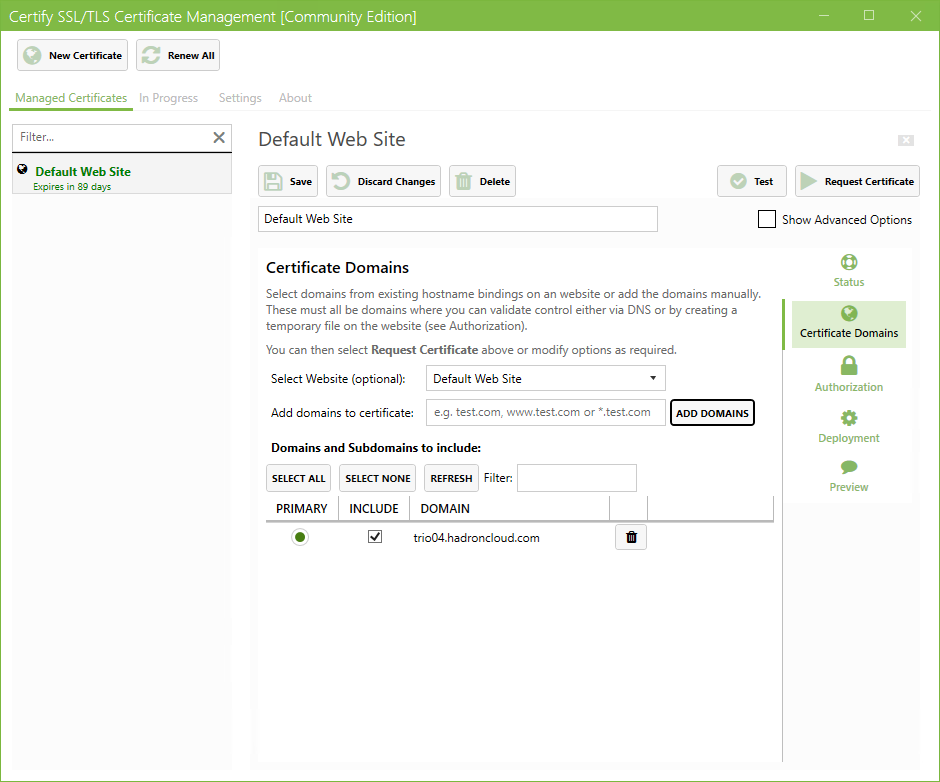This screenshot has height=782, width=940.
Task: Delete the managed certificate
Action: click(483, 181)
